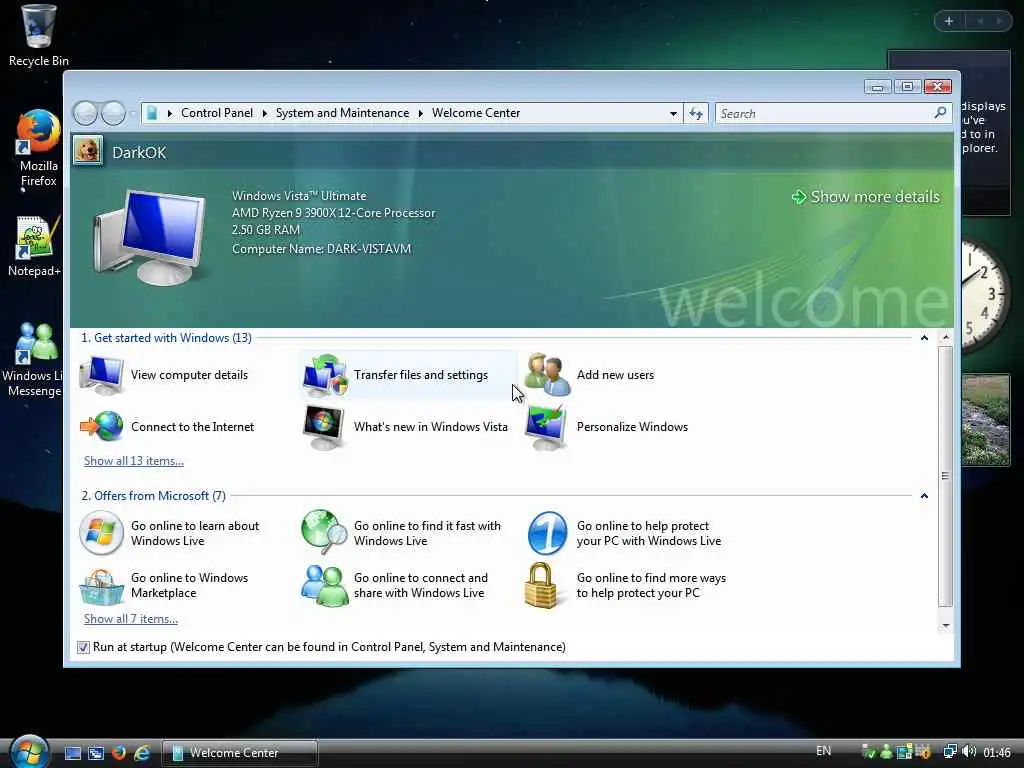Open connect and share with Windows Live icon

(325, 585)
